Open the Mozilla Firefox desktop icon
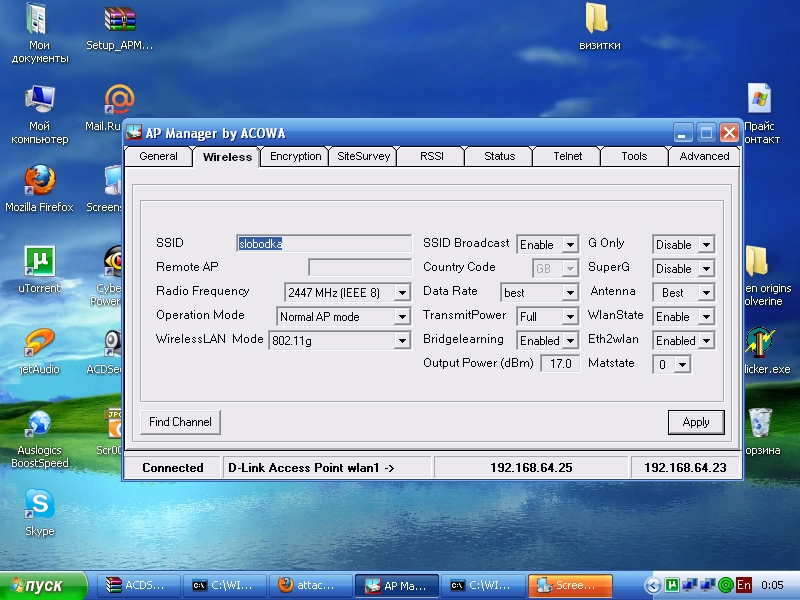The image size is (800, 600). (x=39, y=181)
